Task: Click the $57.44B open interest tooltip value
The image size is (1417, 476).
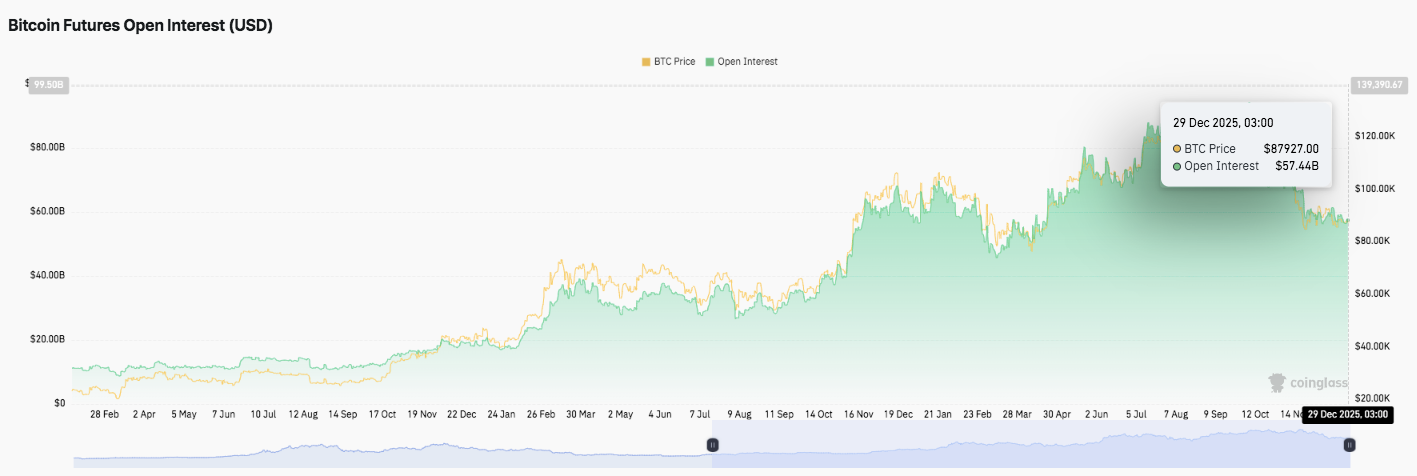Action: [1295, 166]
